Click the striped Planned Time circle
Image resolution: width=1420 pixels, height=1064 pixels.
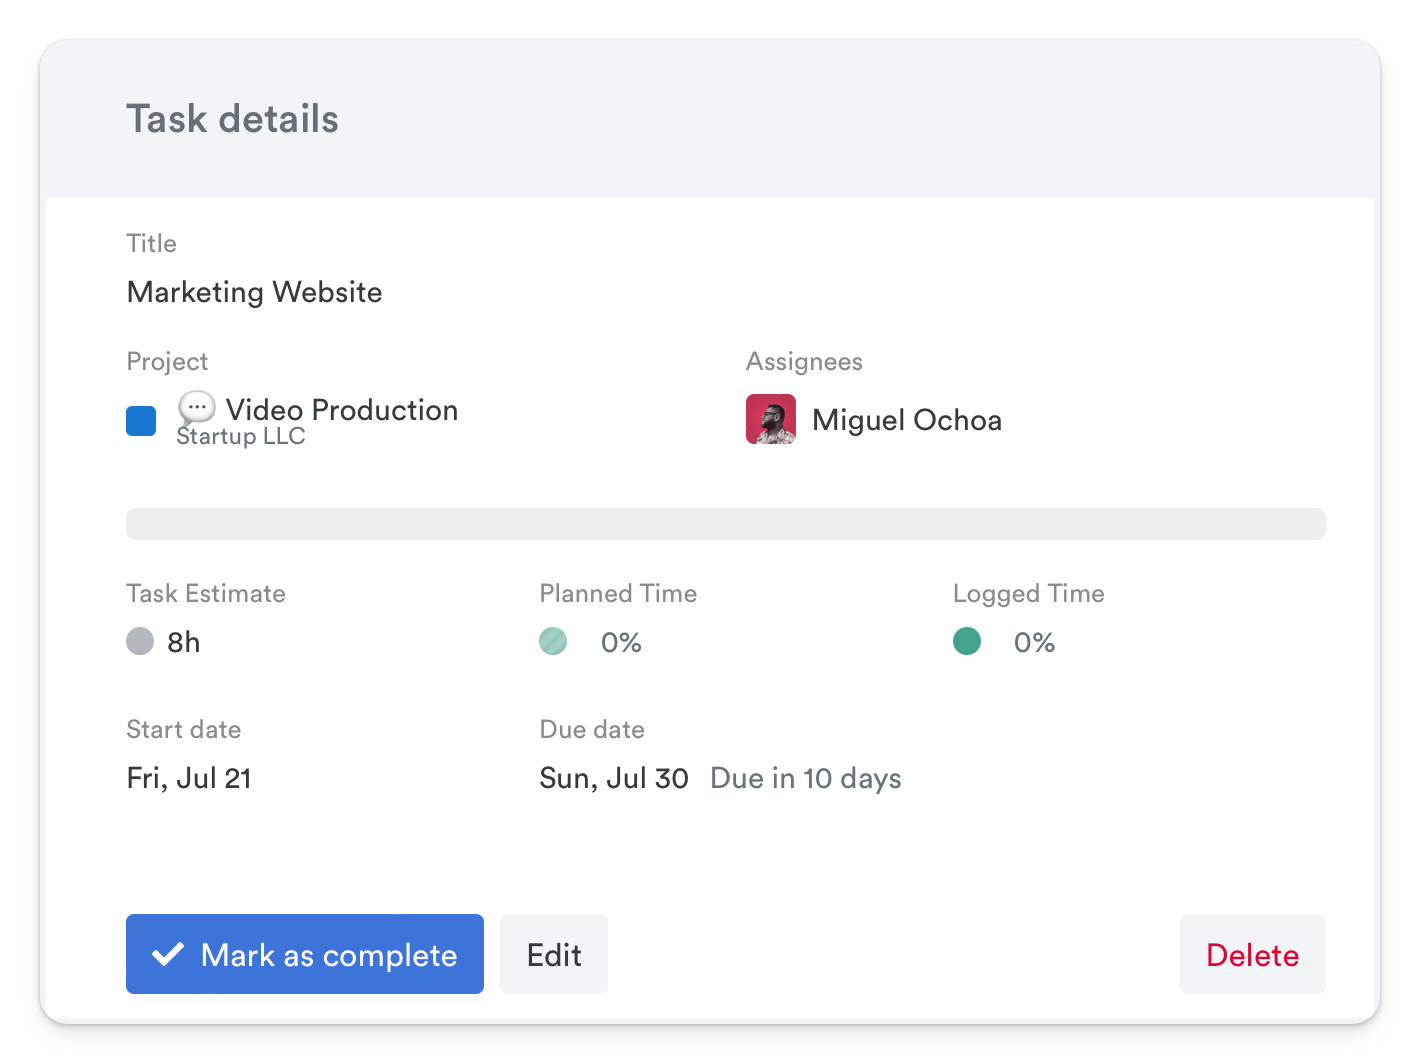pos(553,641)
